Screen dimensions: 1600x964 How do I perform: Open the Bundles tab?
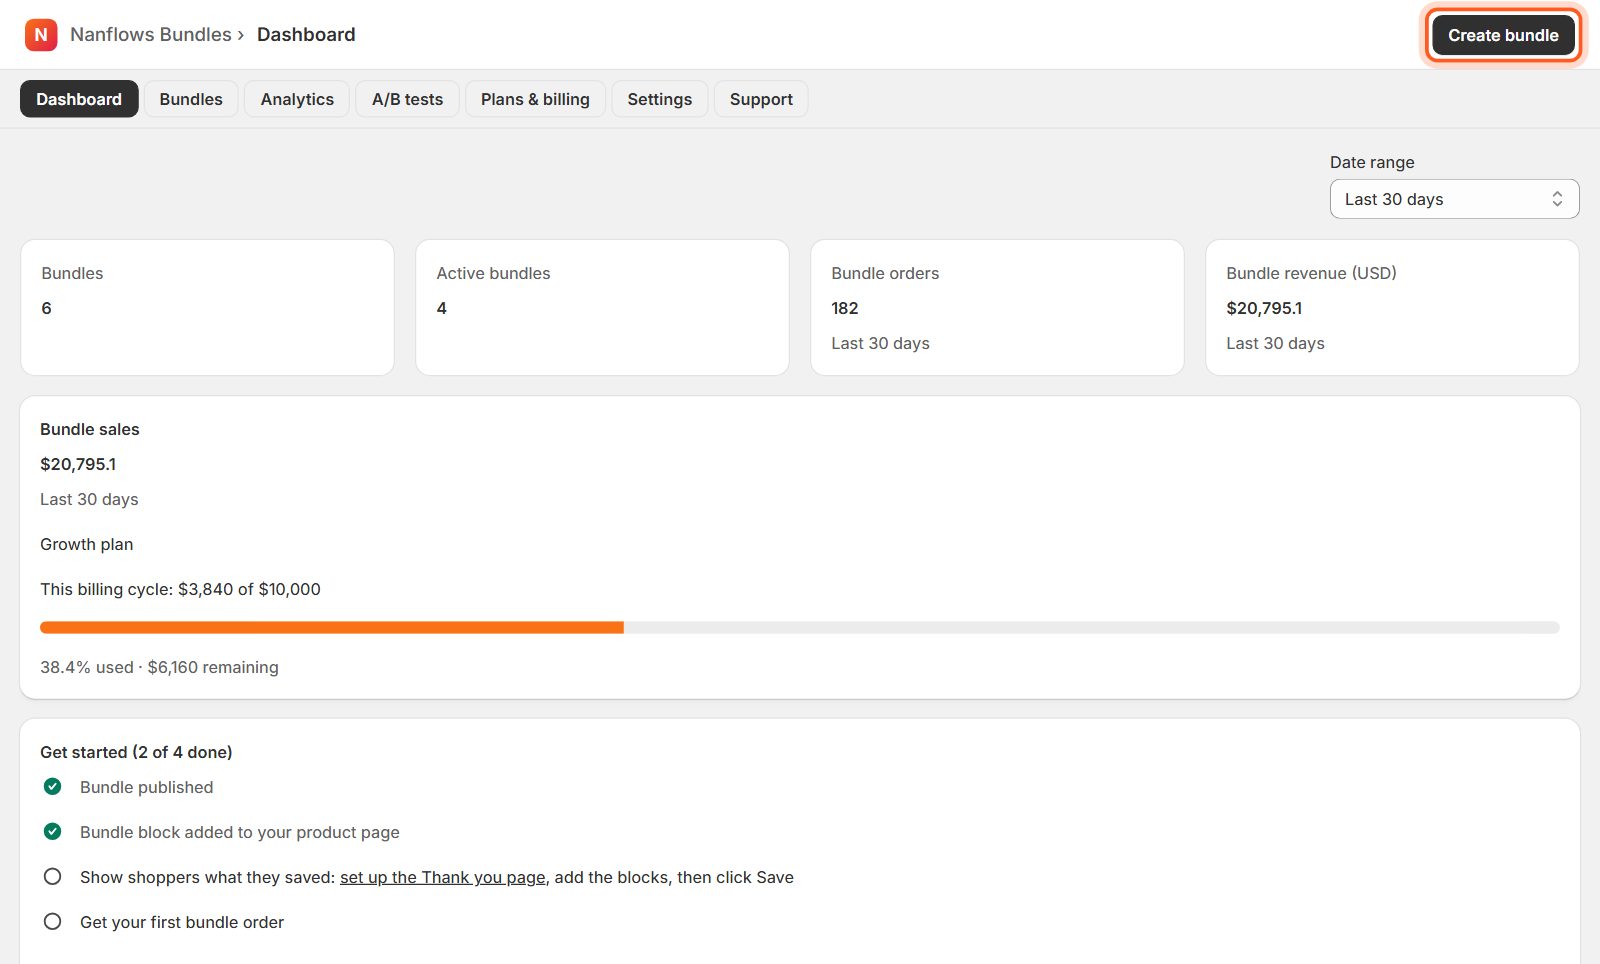(x=191, y=99)
